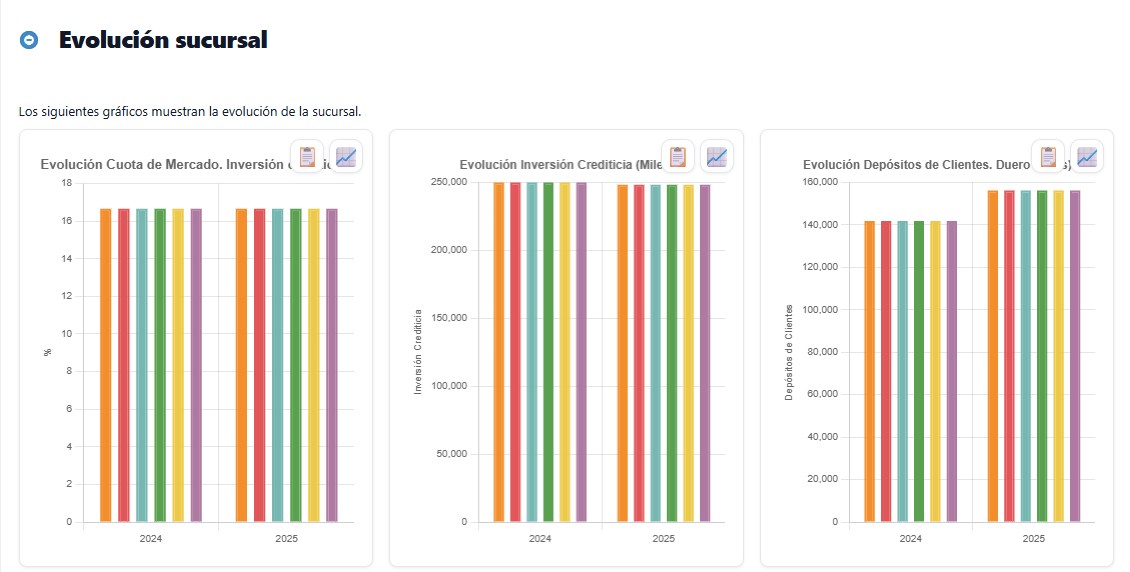Click the Evolución Inversión Crediticia chart title
The image size is (1130, 572).
561,164
